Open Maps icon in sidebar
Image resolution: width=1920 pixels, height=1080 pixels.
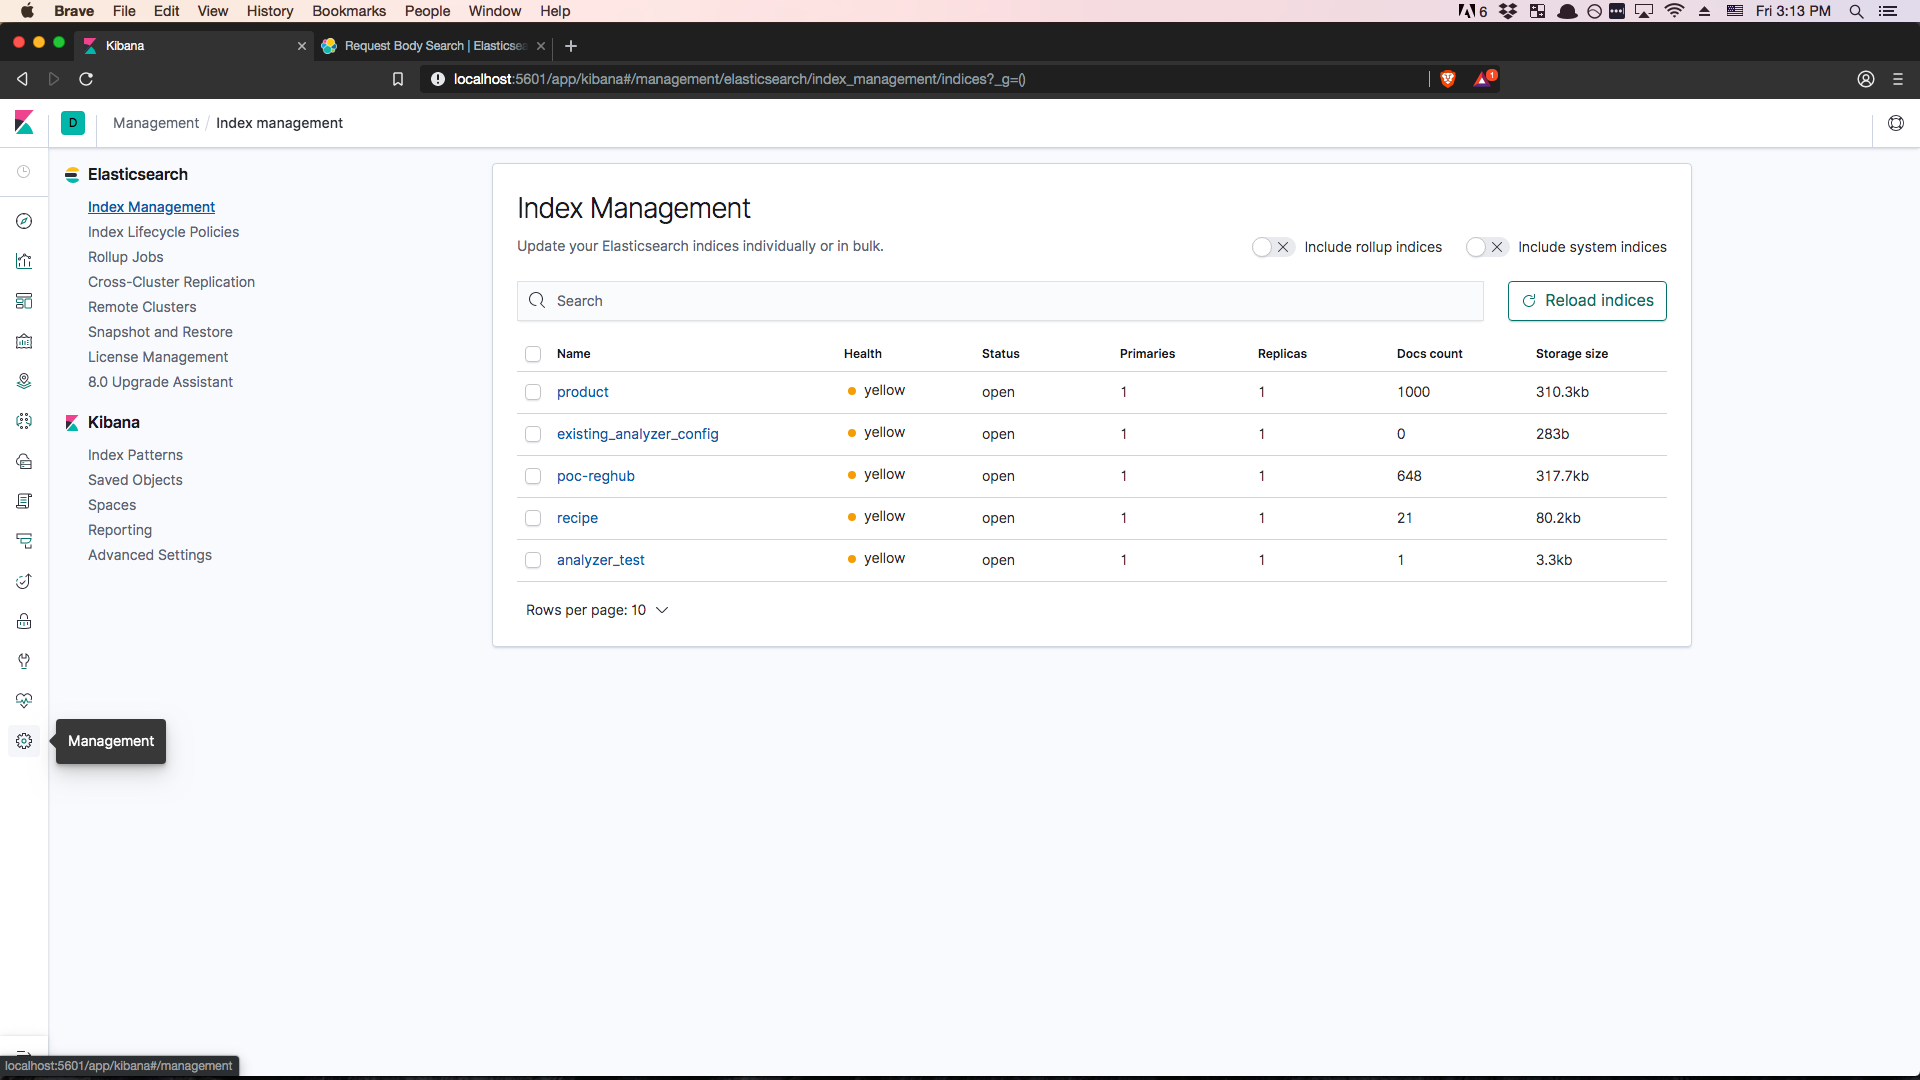pyautogui.click(x=24, y=381)
